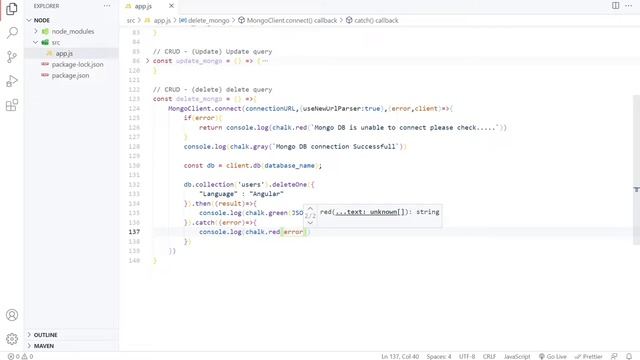Open the notifications bell
This screenshot has width=640, height=360.
(x=629, y=356)
